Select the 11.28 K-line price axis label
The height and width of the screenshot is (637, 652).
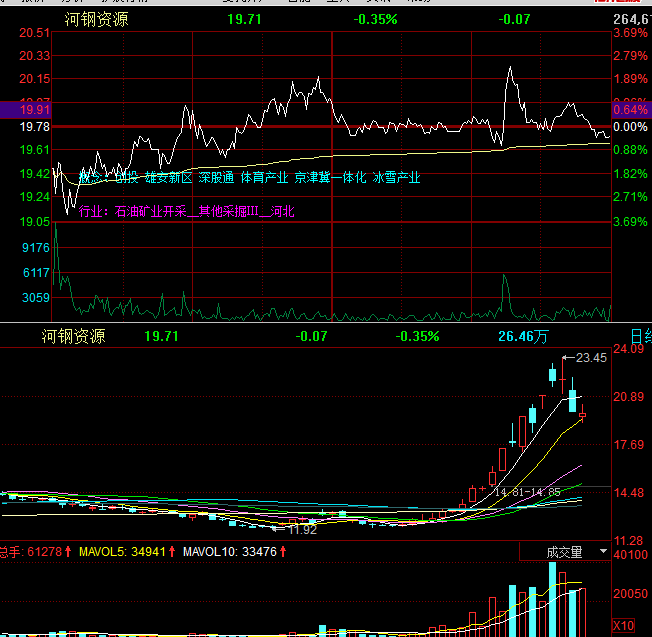tap(628, 541)
